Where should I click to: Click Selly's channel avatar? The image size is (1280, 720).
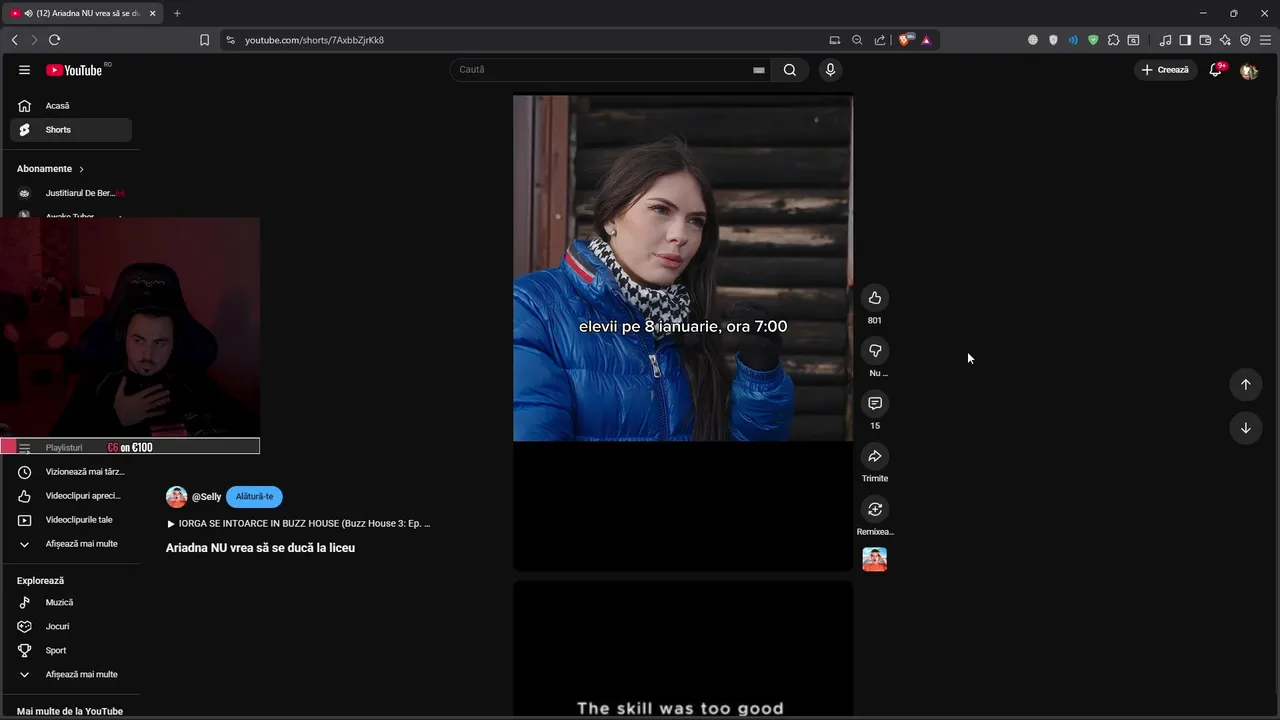pyautogui.click(x=177, y=497)
